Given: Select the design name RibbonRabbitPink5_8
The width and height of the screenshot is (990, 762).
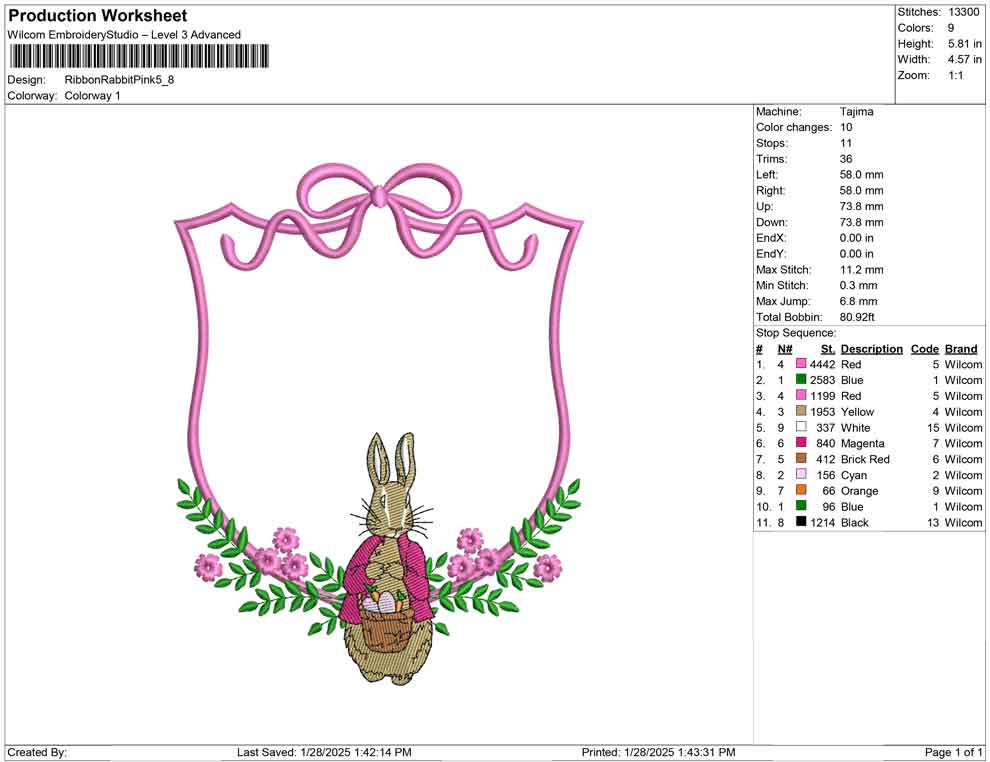Looking at the screenshot, I should tap(119, 80).
